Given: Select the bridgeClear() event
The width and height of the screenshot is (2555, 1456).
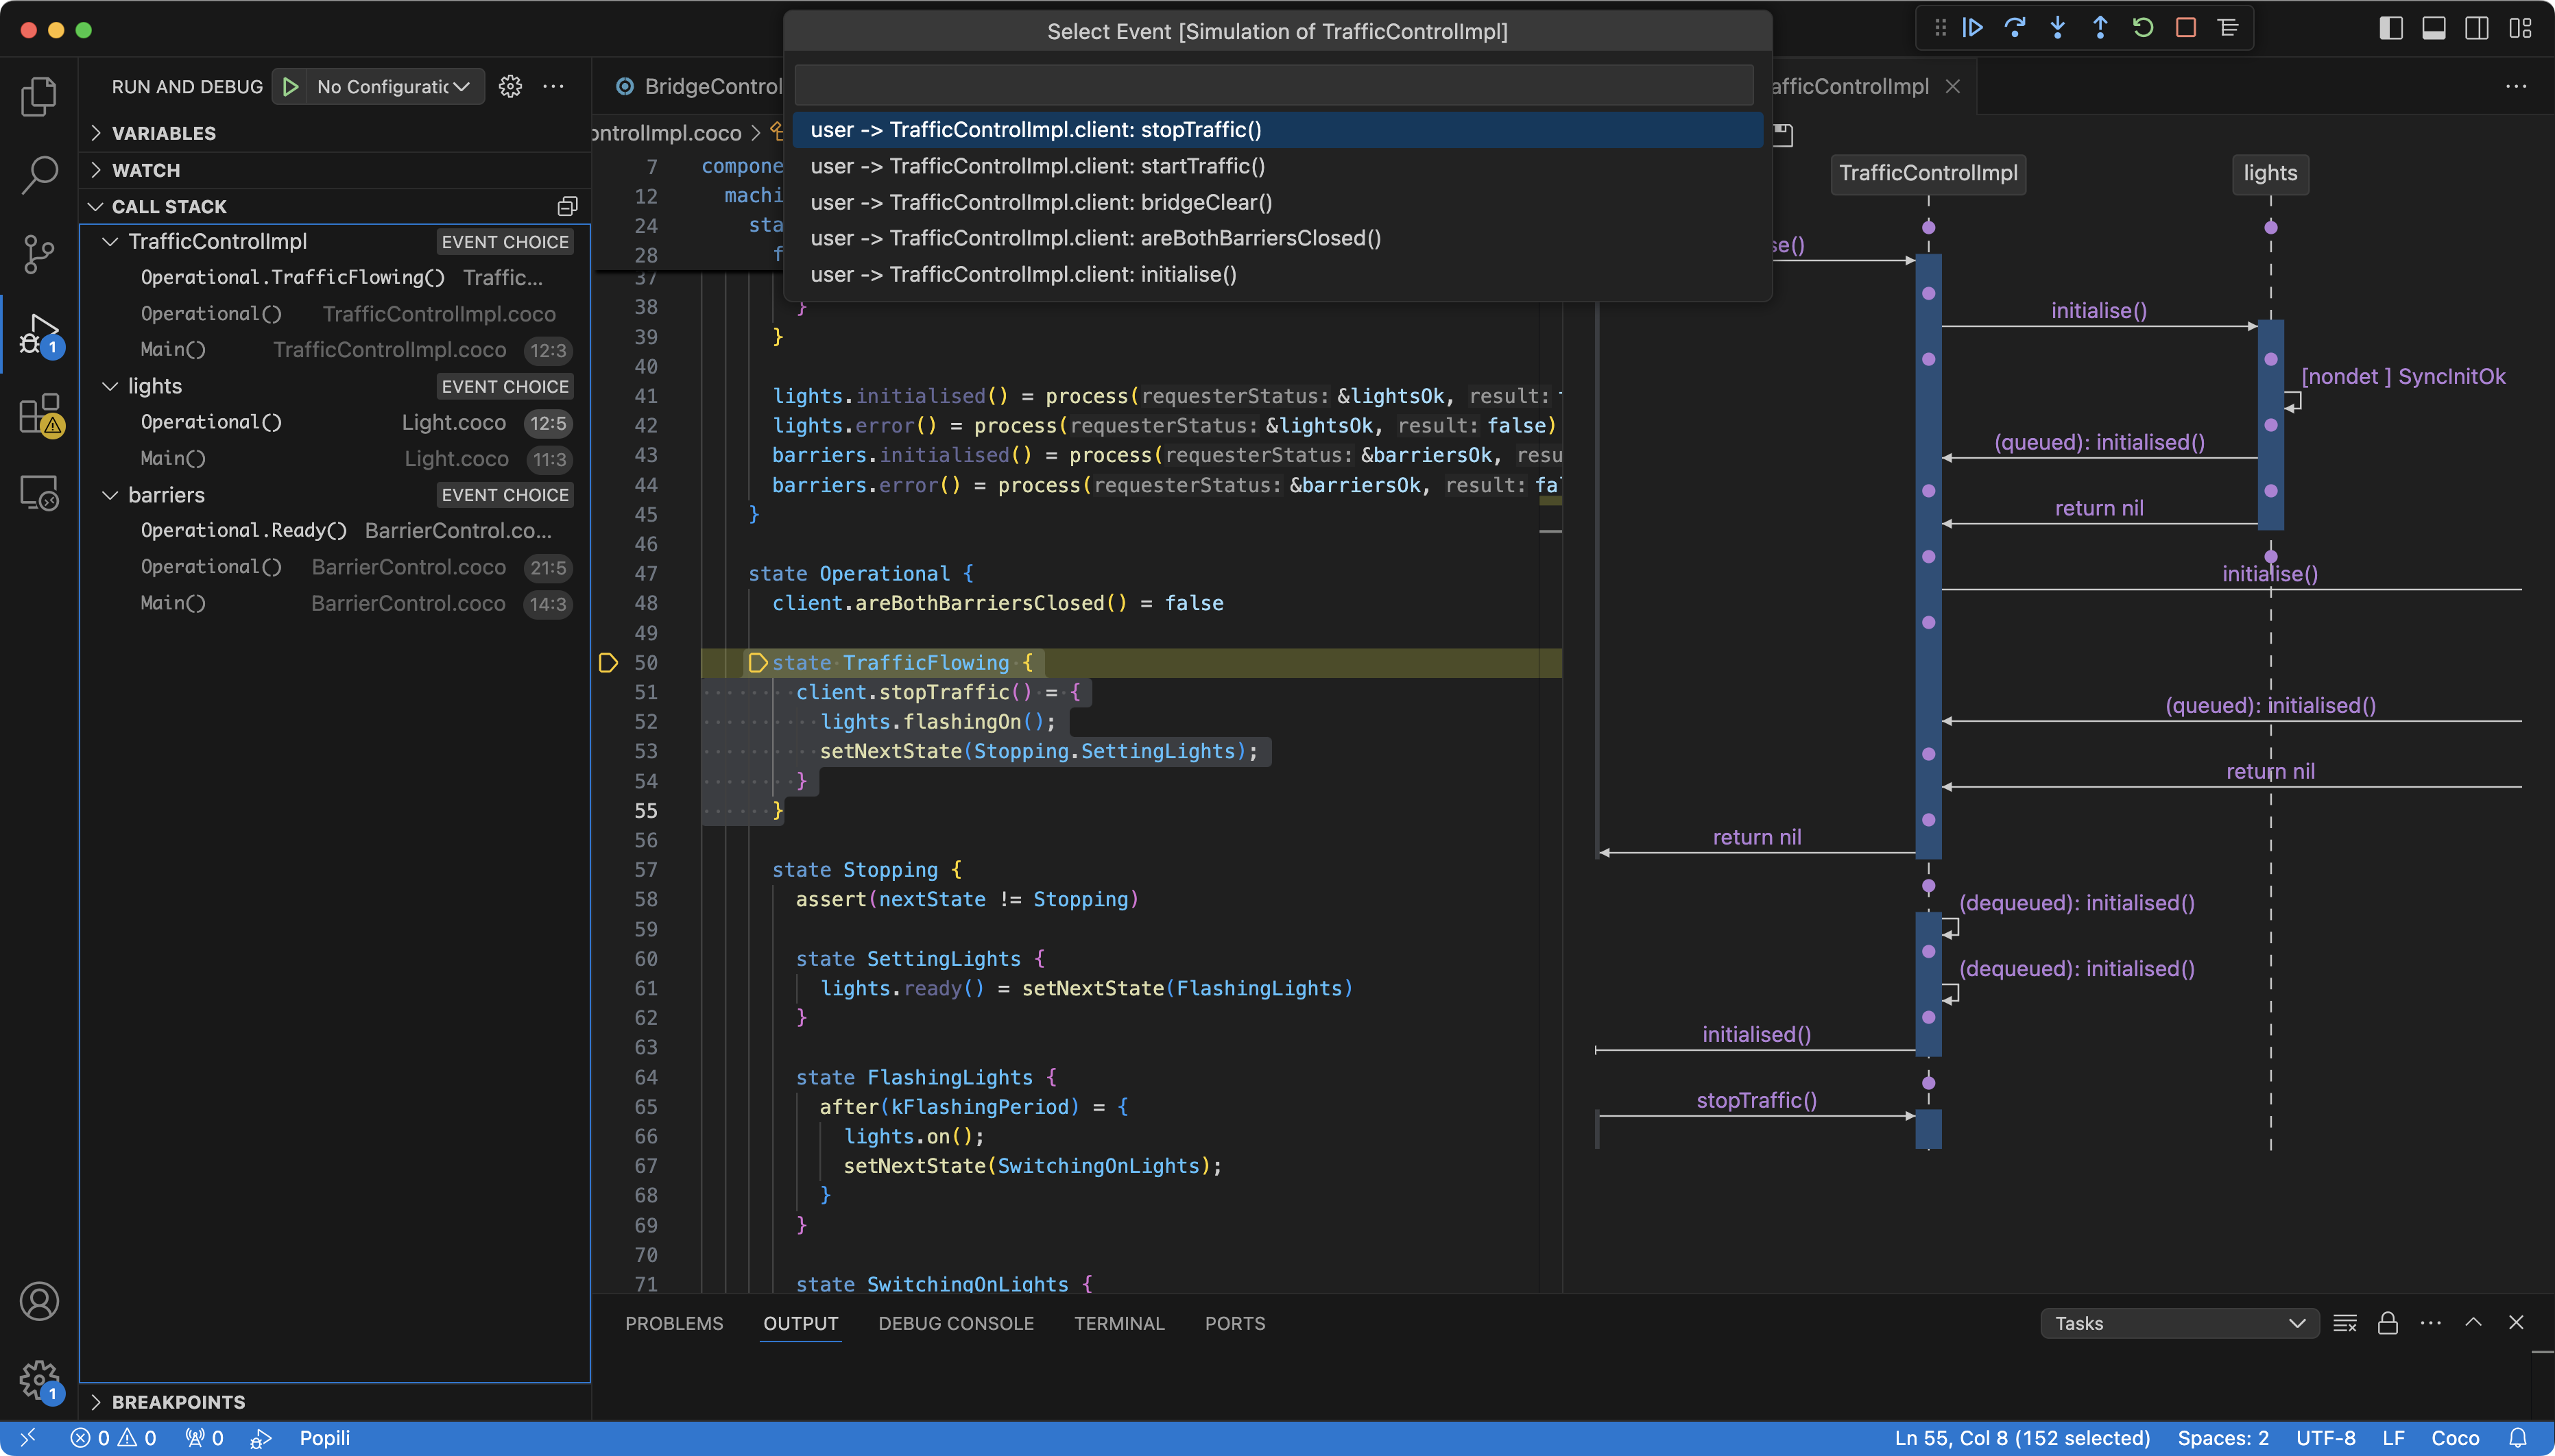Looking at the screenshot, I should point(1277,202).
